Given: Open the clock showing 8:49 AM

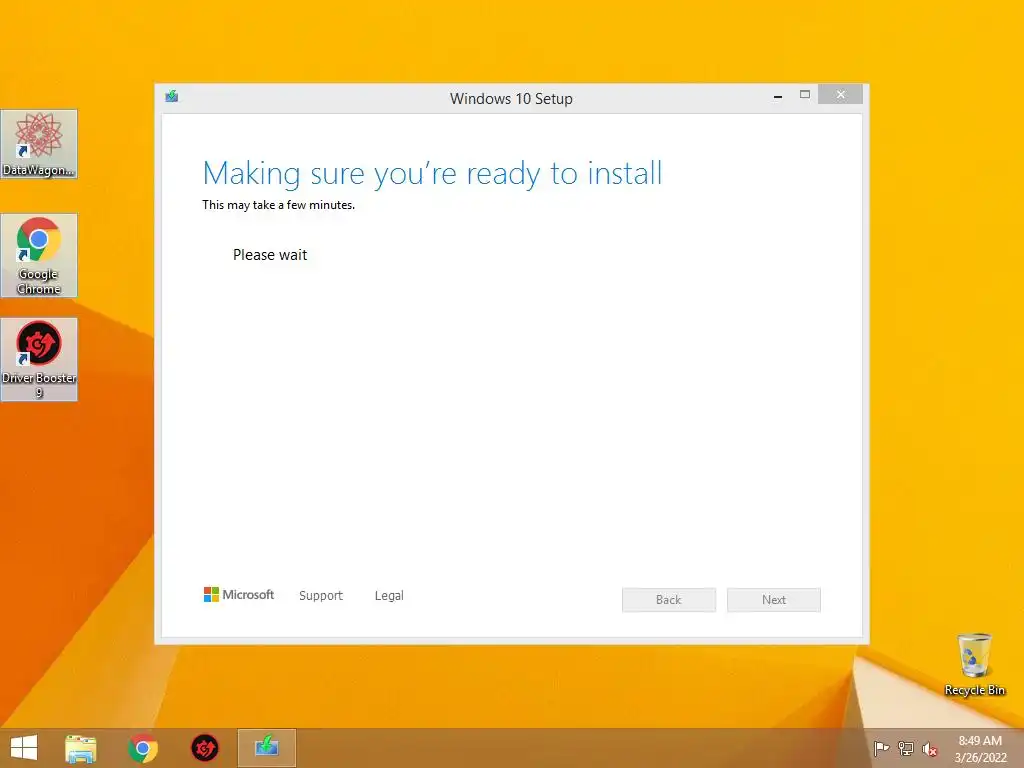Looking at the screenshot, I should click(x=980, y=749).
